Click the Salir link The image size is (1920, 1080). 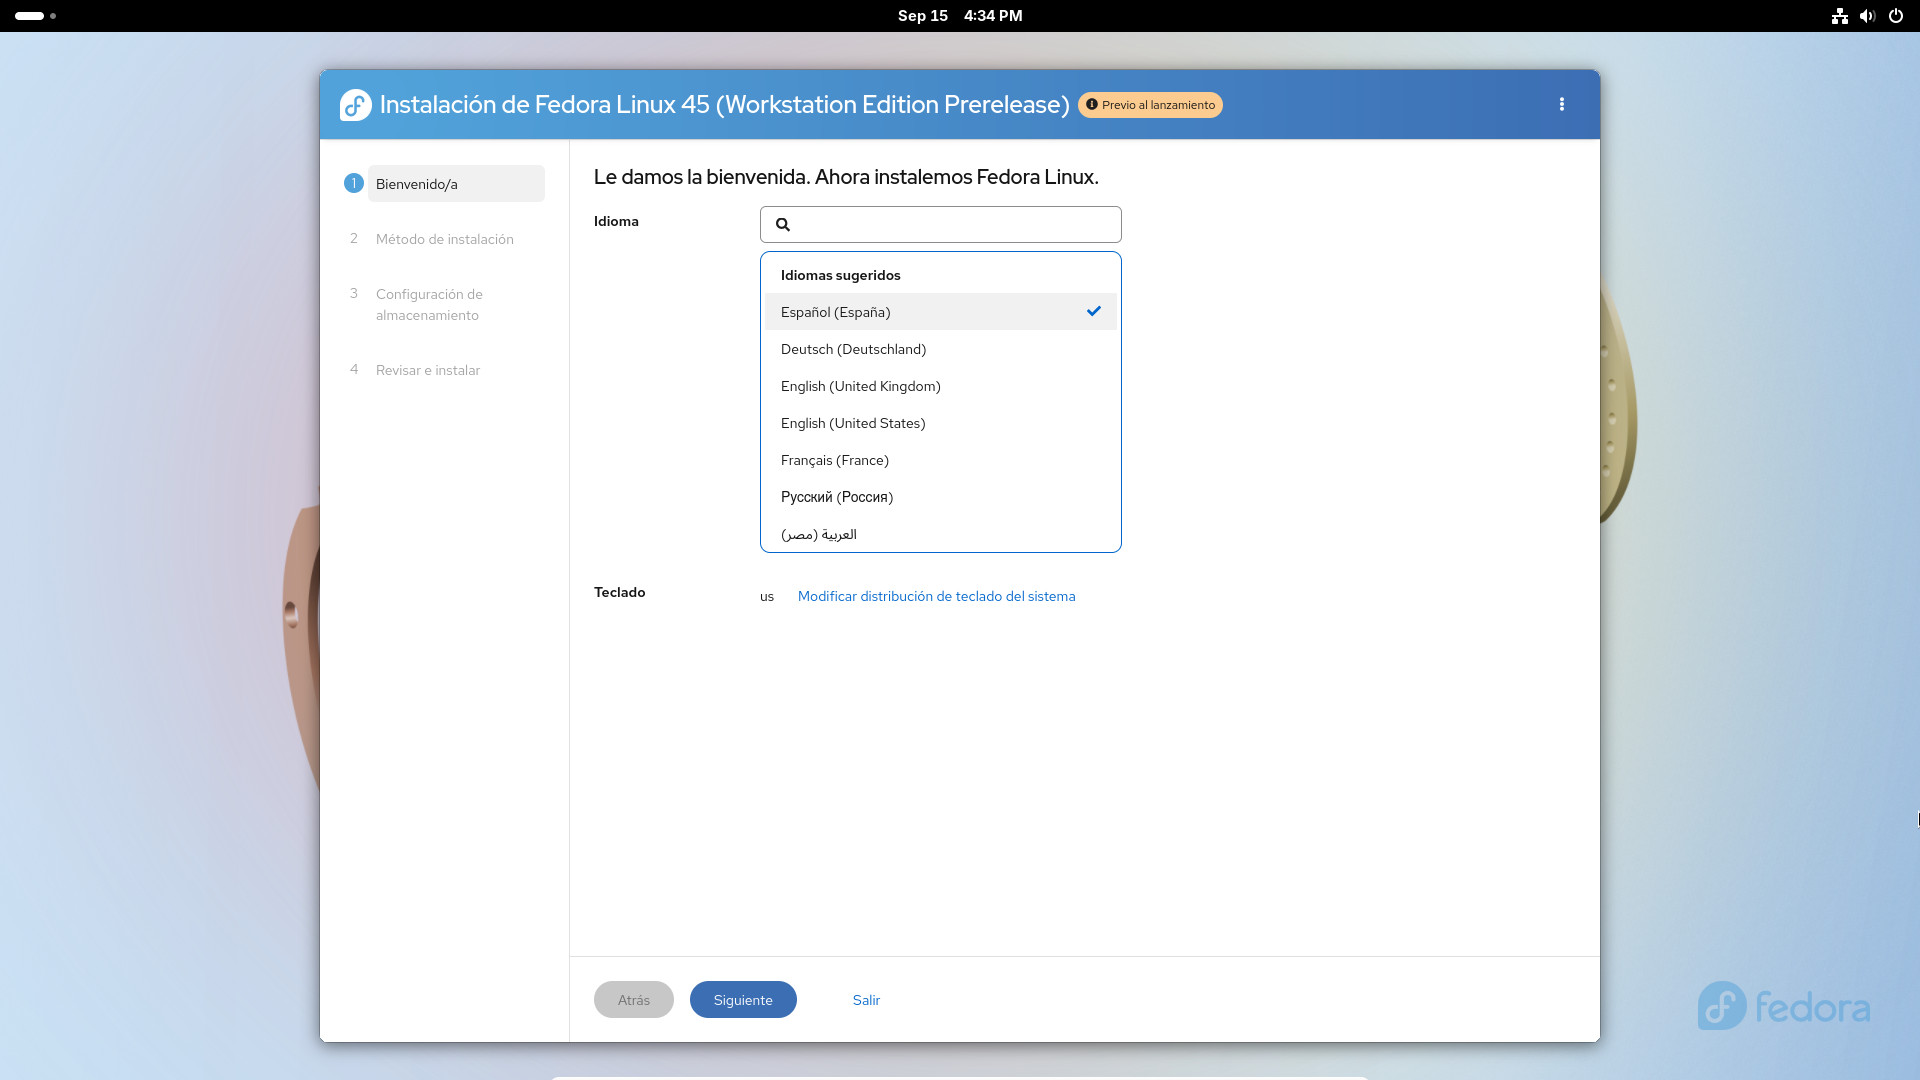pyautogui.click(x=866, y=1000)
